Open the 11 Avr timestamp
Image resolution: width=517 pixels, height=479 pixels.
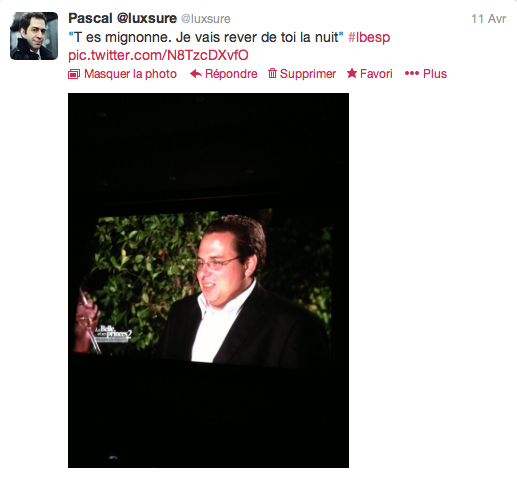point(488,19)
